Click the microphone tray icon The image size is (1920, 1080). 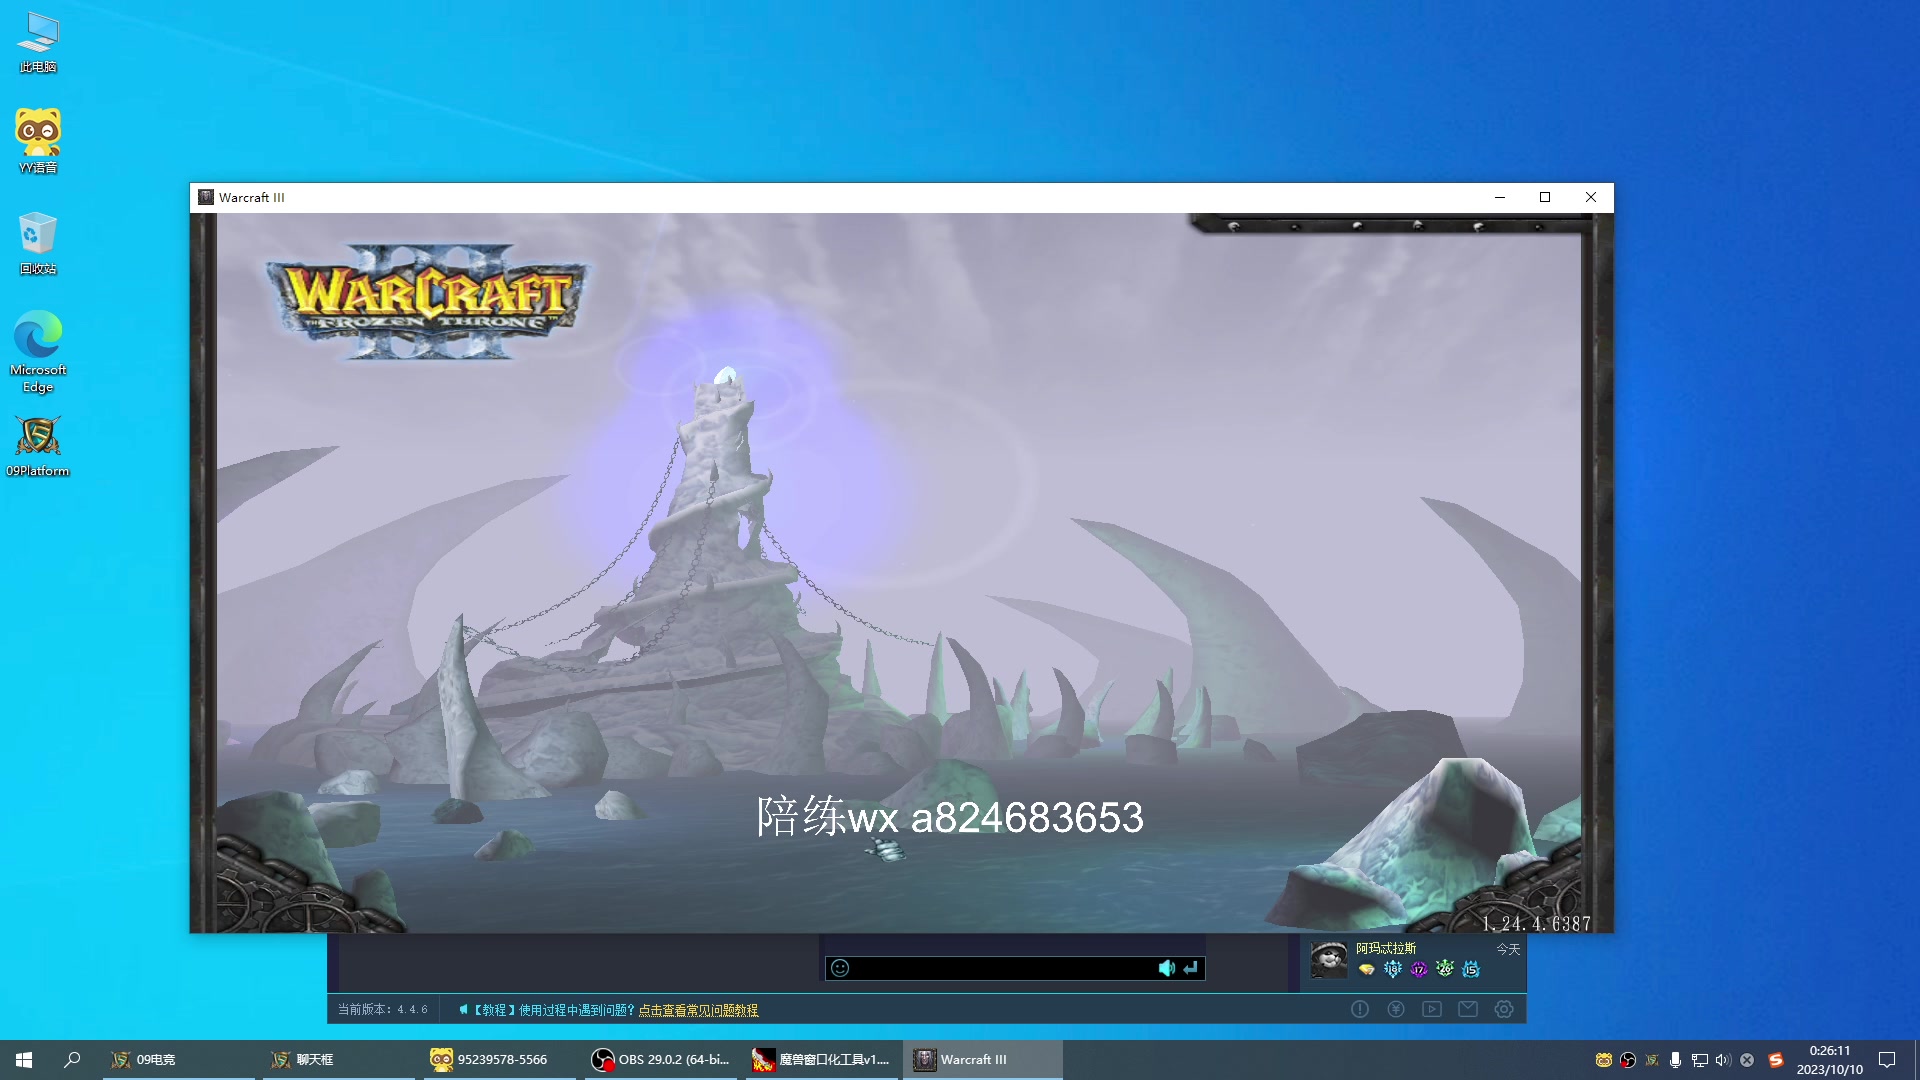(1676, 1060)
